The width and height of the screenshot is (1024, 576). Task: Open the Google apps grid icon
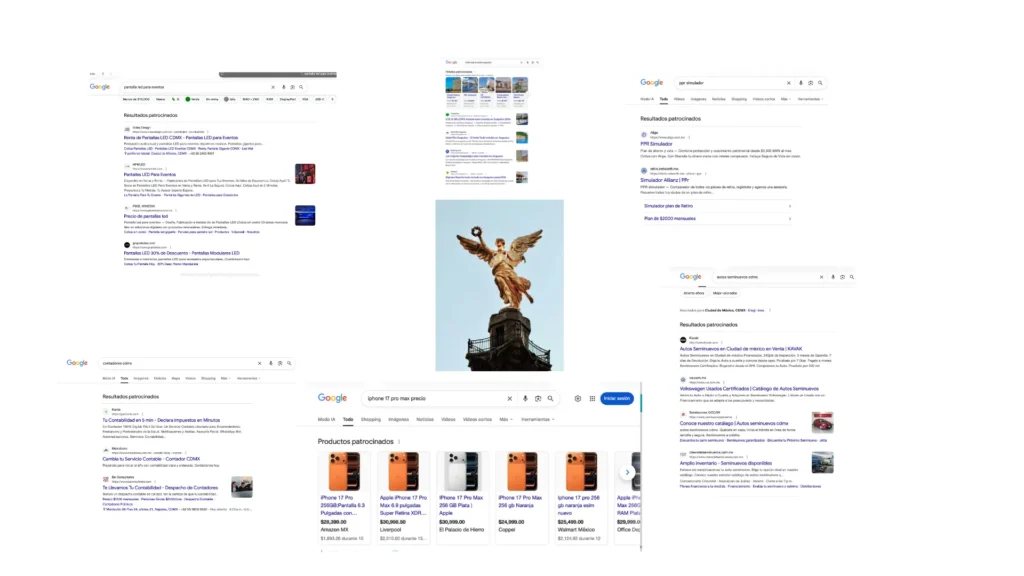(x=592, y=399)
